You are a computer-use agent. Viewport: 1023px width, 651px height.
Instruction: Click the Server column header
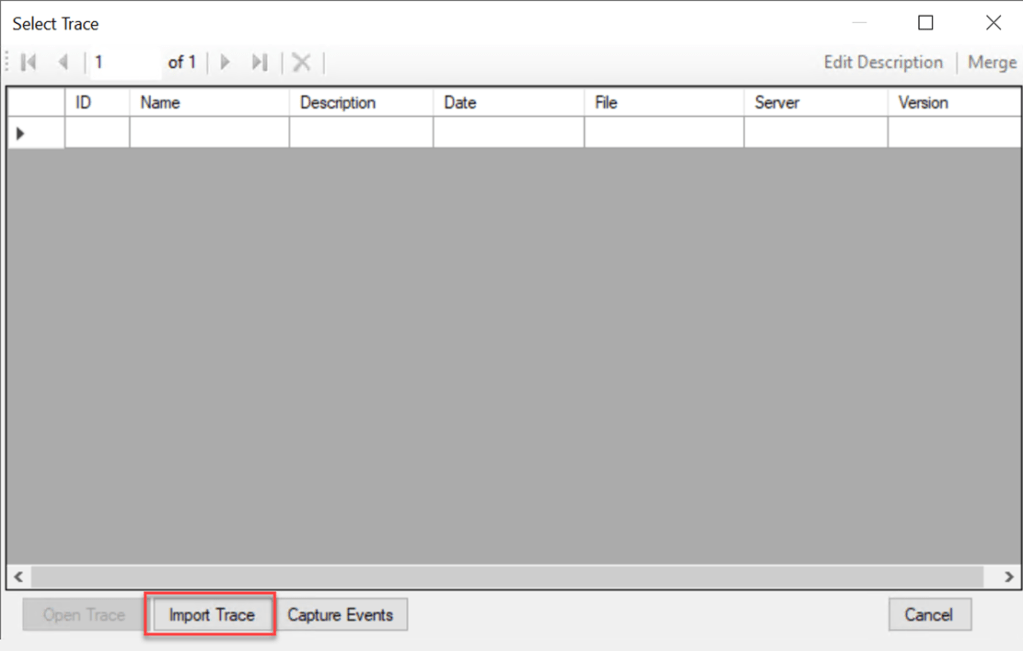point(815,103)
